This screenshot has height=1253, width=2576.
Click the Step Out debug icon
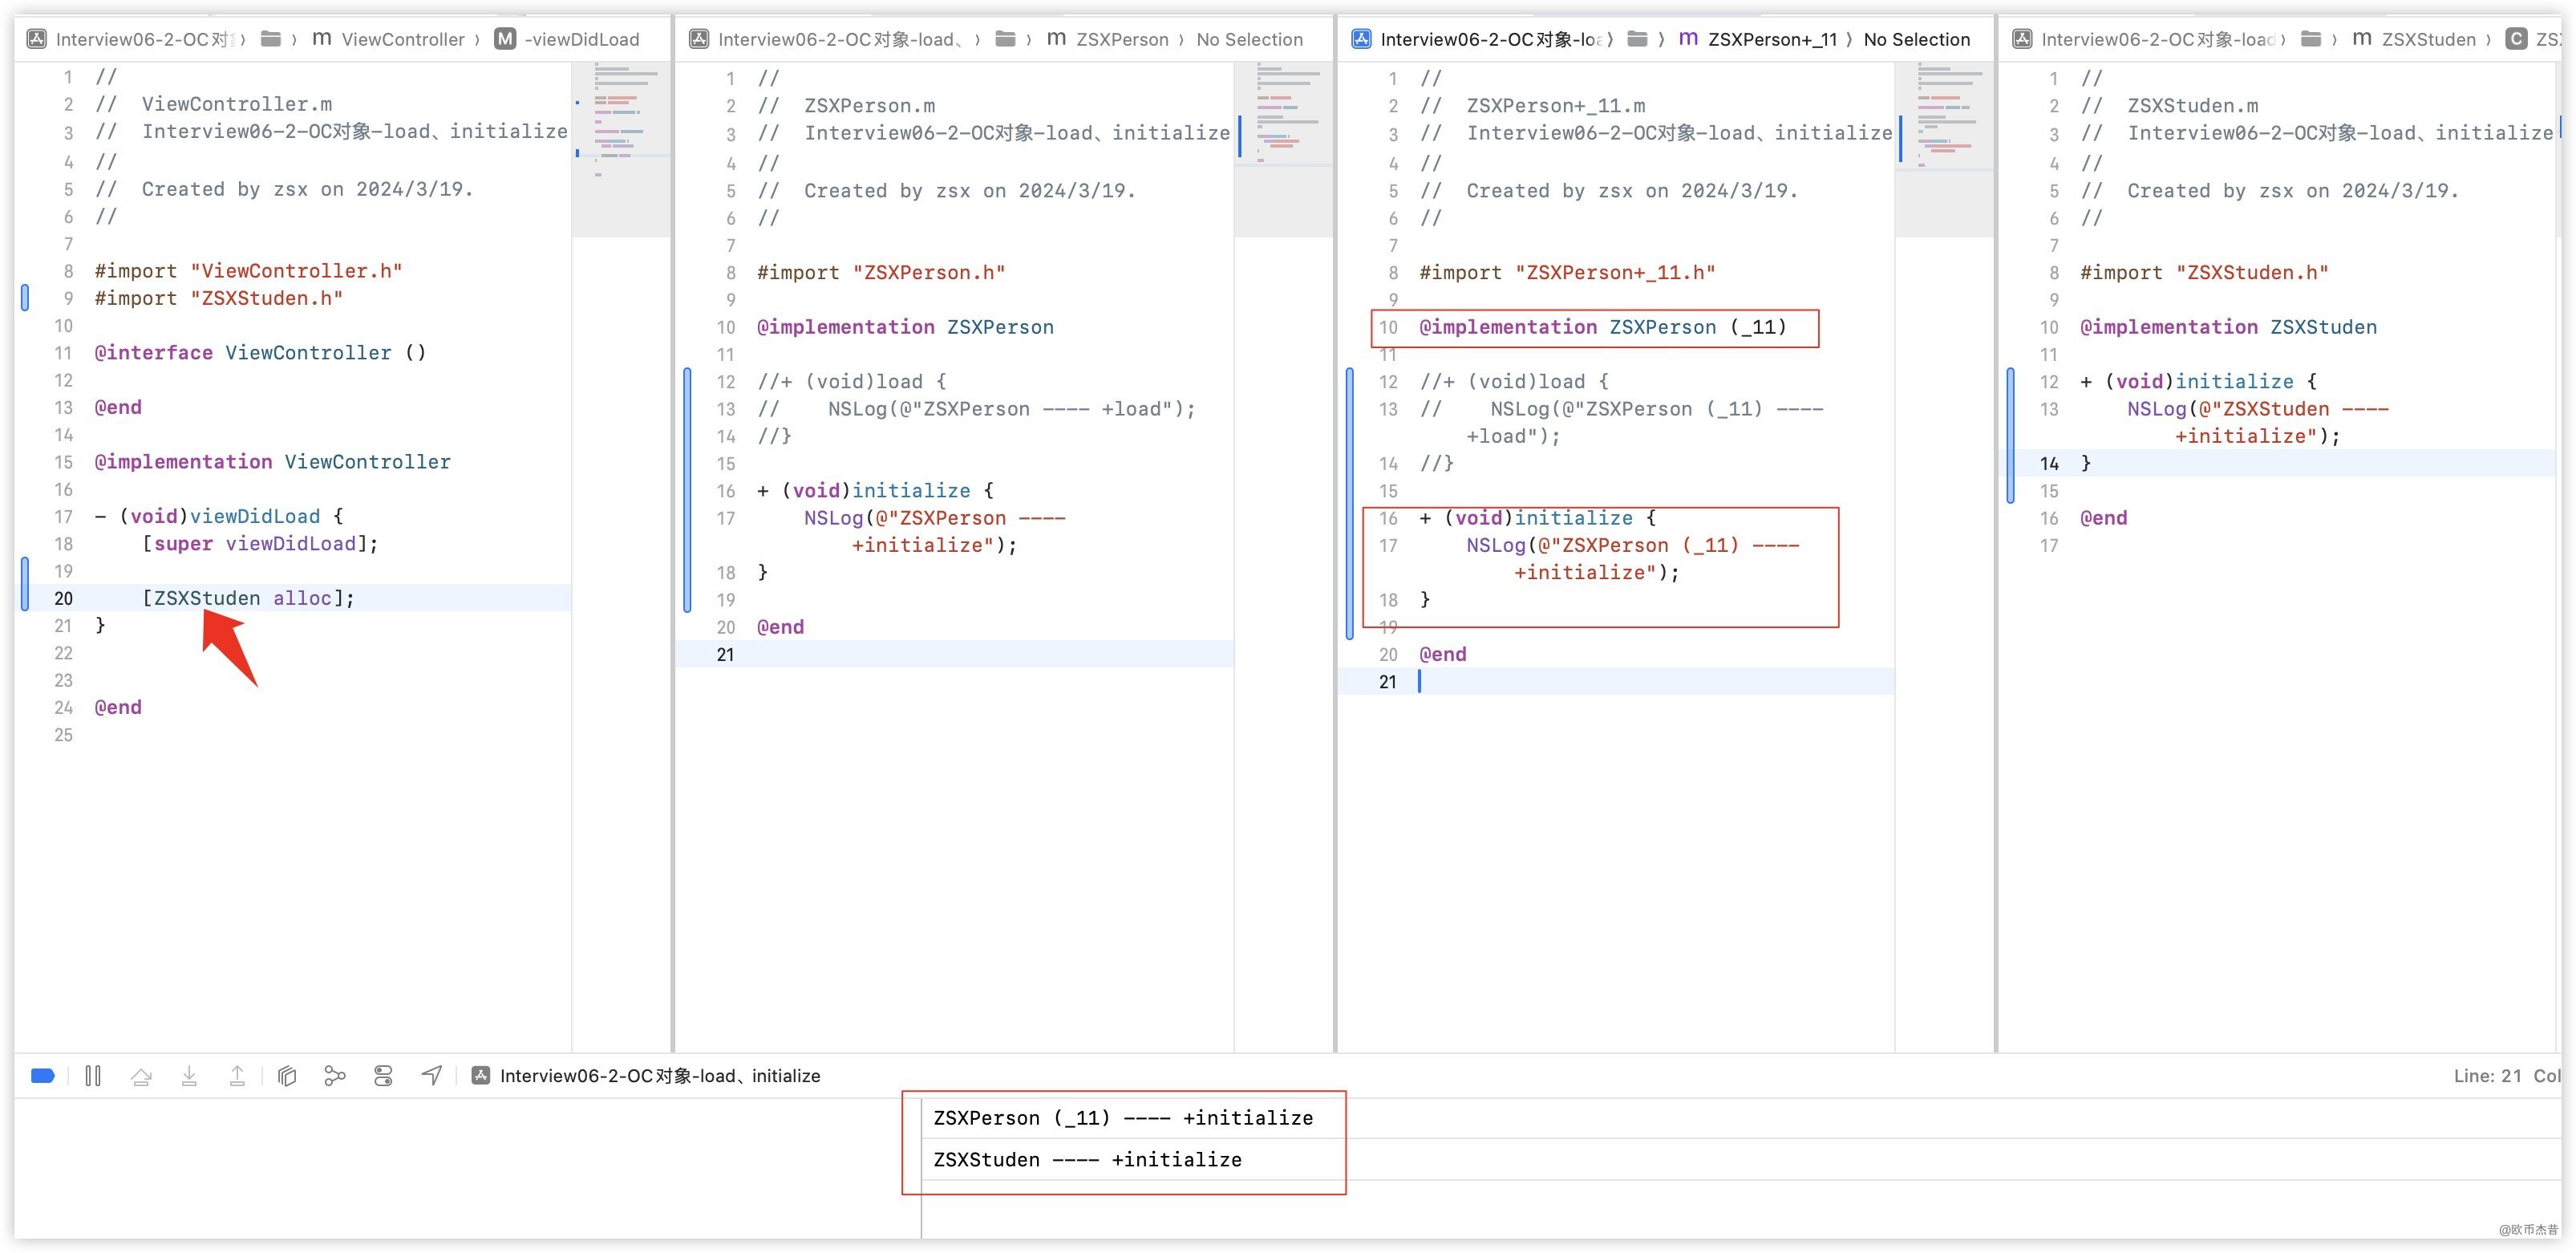pyautogui.click(x=237, y=1076)
